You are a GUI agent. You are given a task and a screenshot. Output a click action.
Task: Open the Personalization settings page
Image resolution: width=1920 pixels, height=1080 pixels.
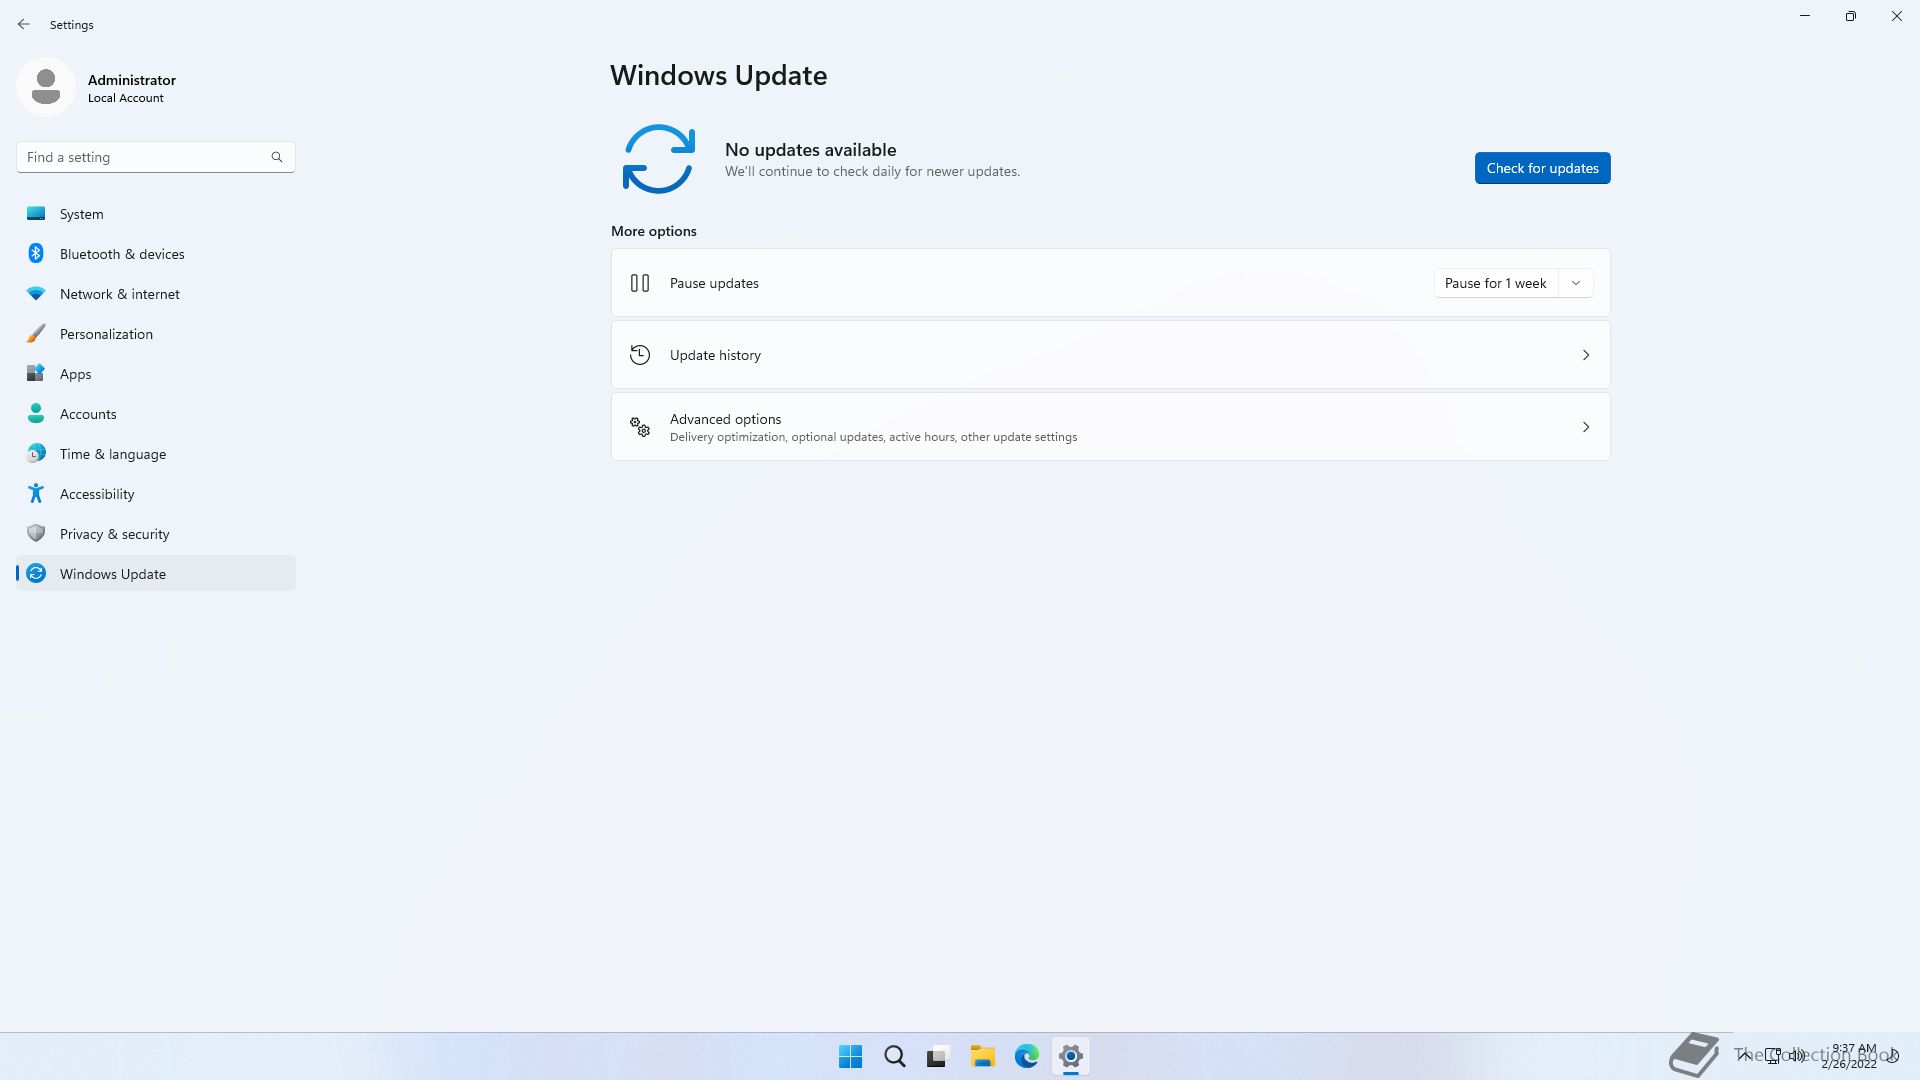[106, 334]
